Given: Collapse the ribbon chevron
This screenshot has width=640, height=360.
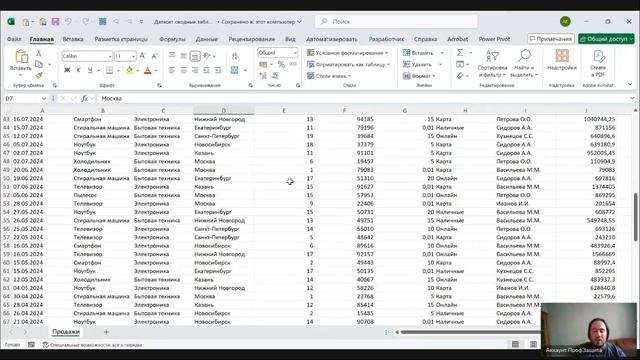Looking at the screenshot, I should point(630,84).
